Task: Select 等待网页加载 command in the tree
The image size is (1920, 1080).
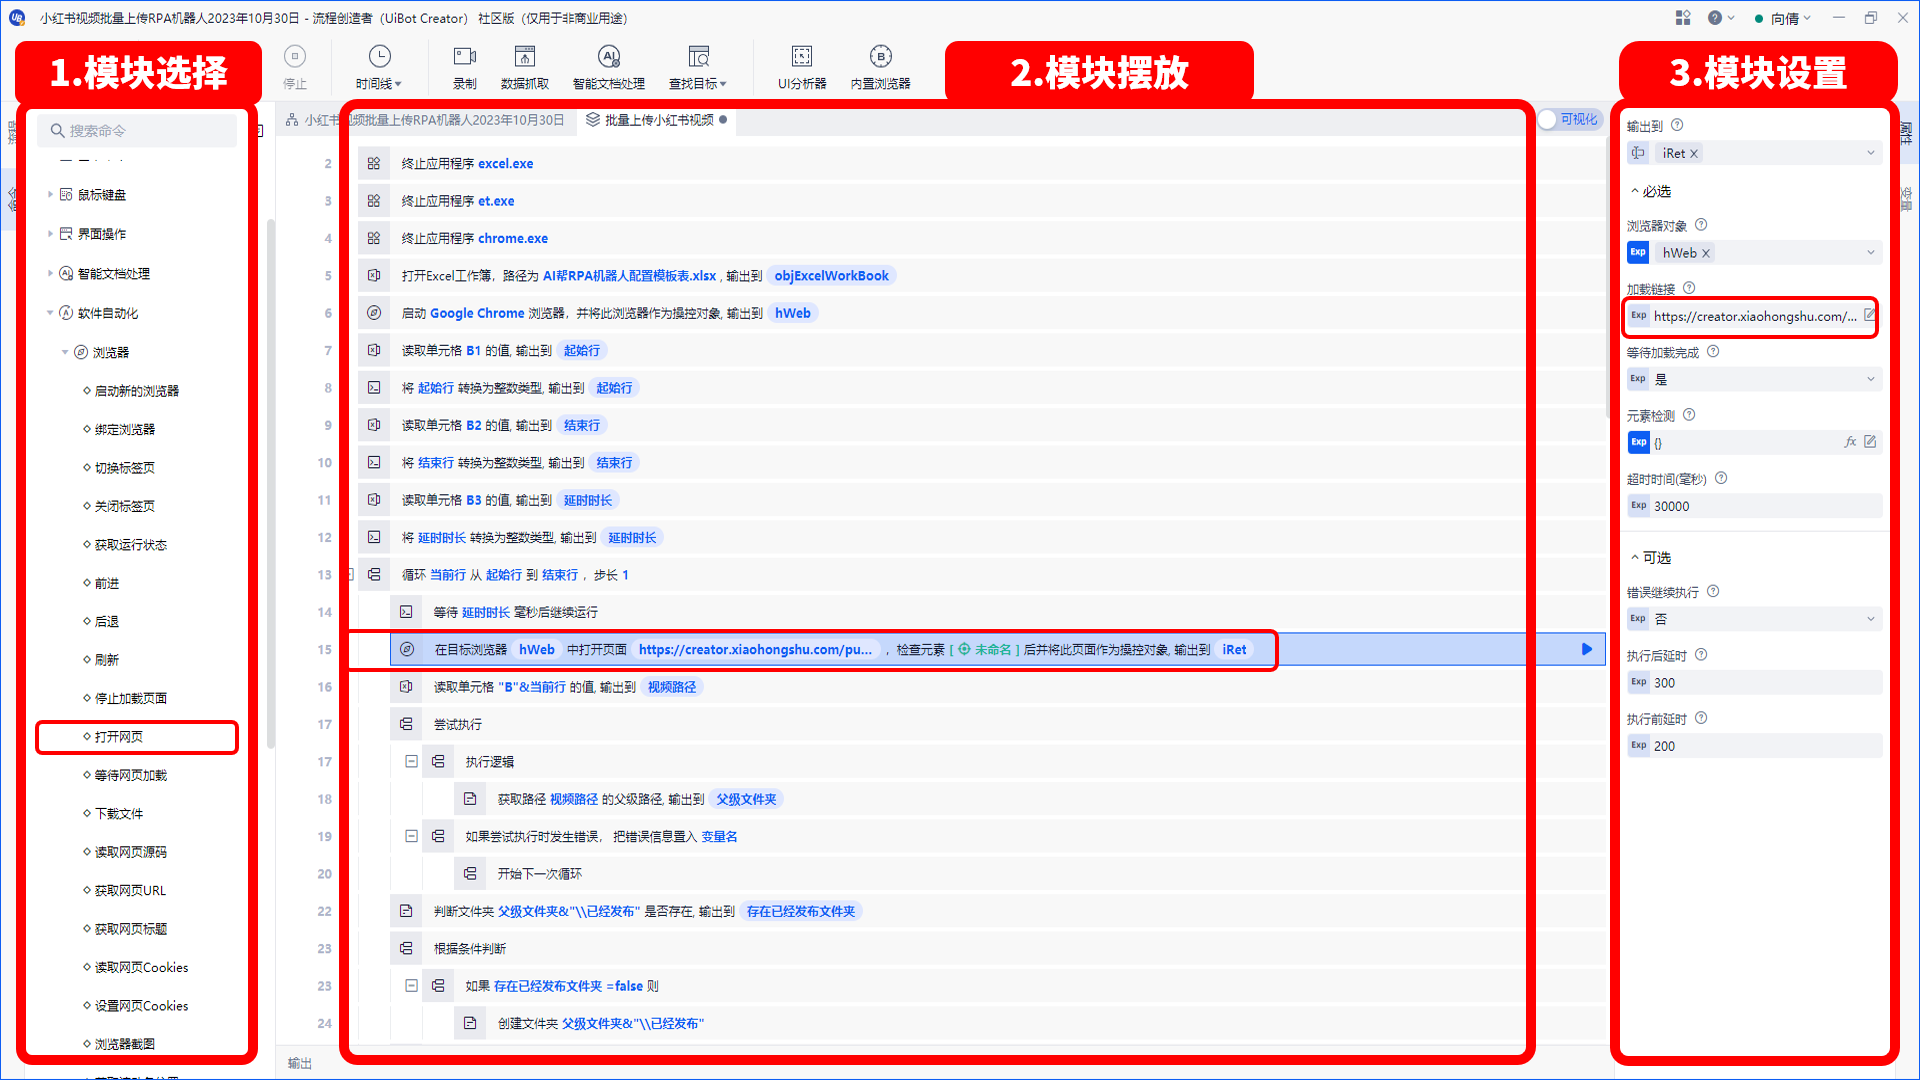Action: click(131, 775)
